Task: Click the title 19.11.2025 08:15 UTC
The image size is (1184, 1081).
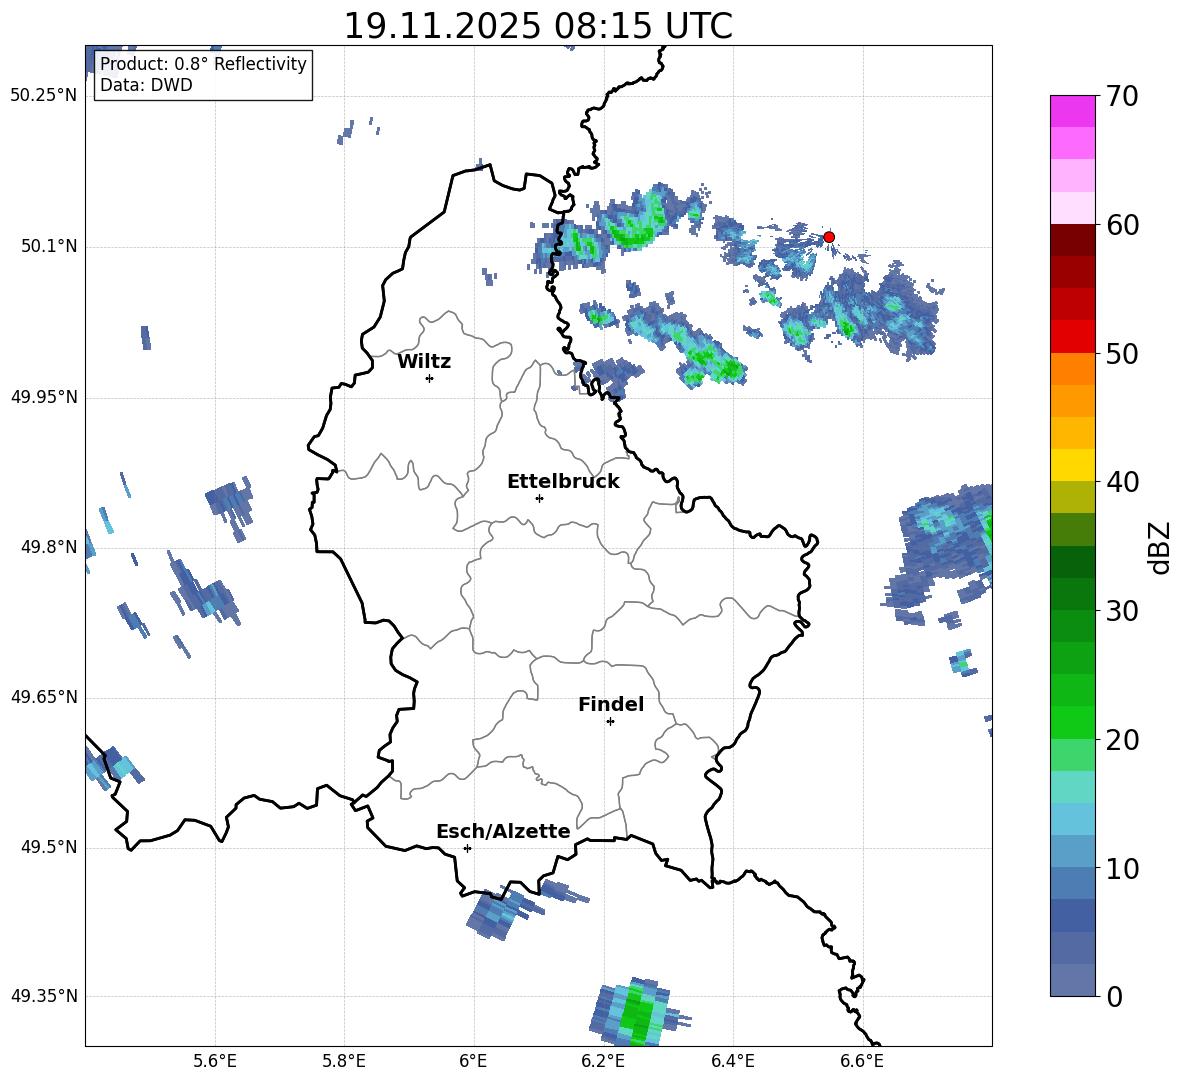Action: tap(538, 26)
